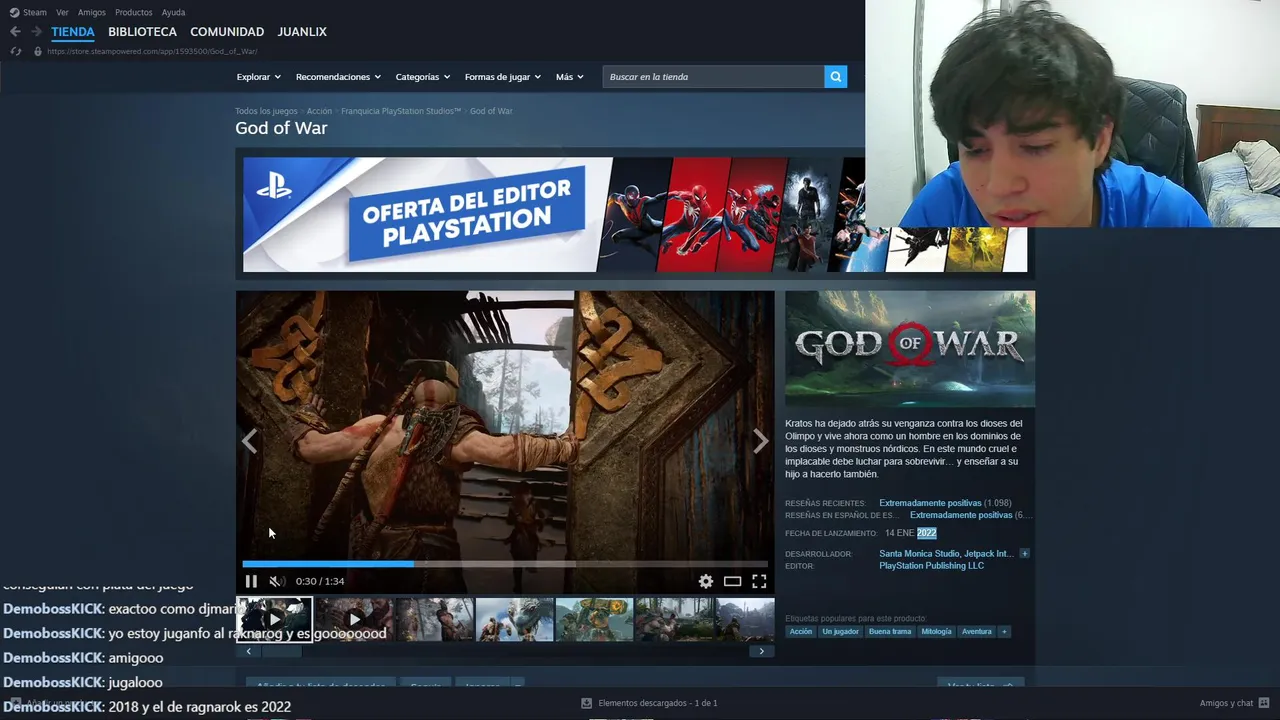Image resolution: width=1280 pixels, height=720 pixels.
Task: Open recent reviews 'Extremadamente positivas' link
Action: (x=930, y=503)
